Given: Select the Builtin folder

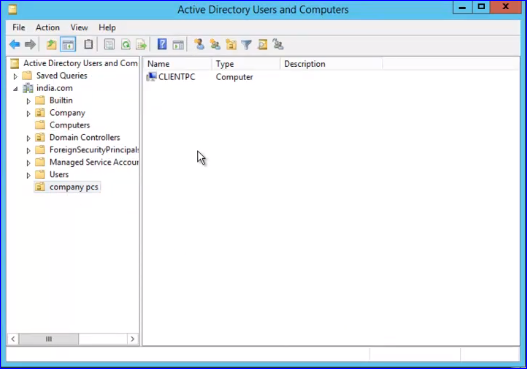Looking at the screenshot, I should (61, 100).
